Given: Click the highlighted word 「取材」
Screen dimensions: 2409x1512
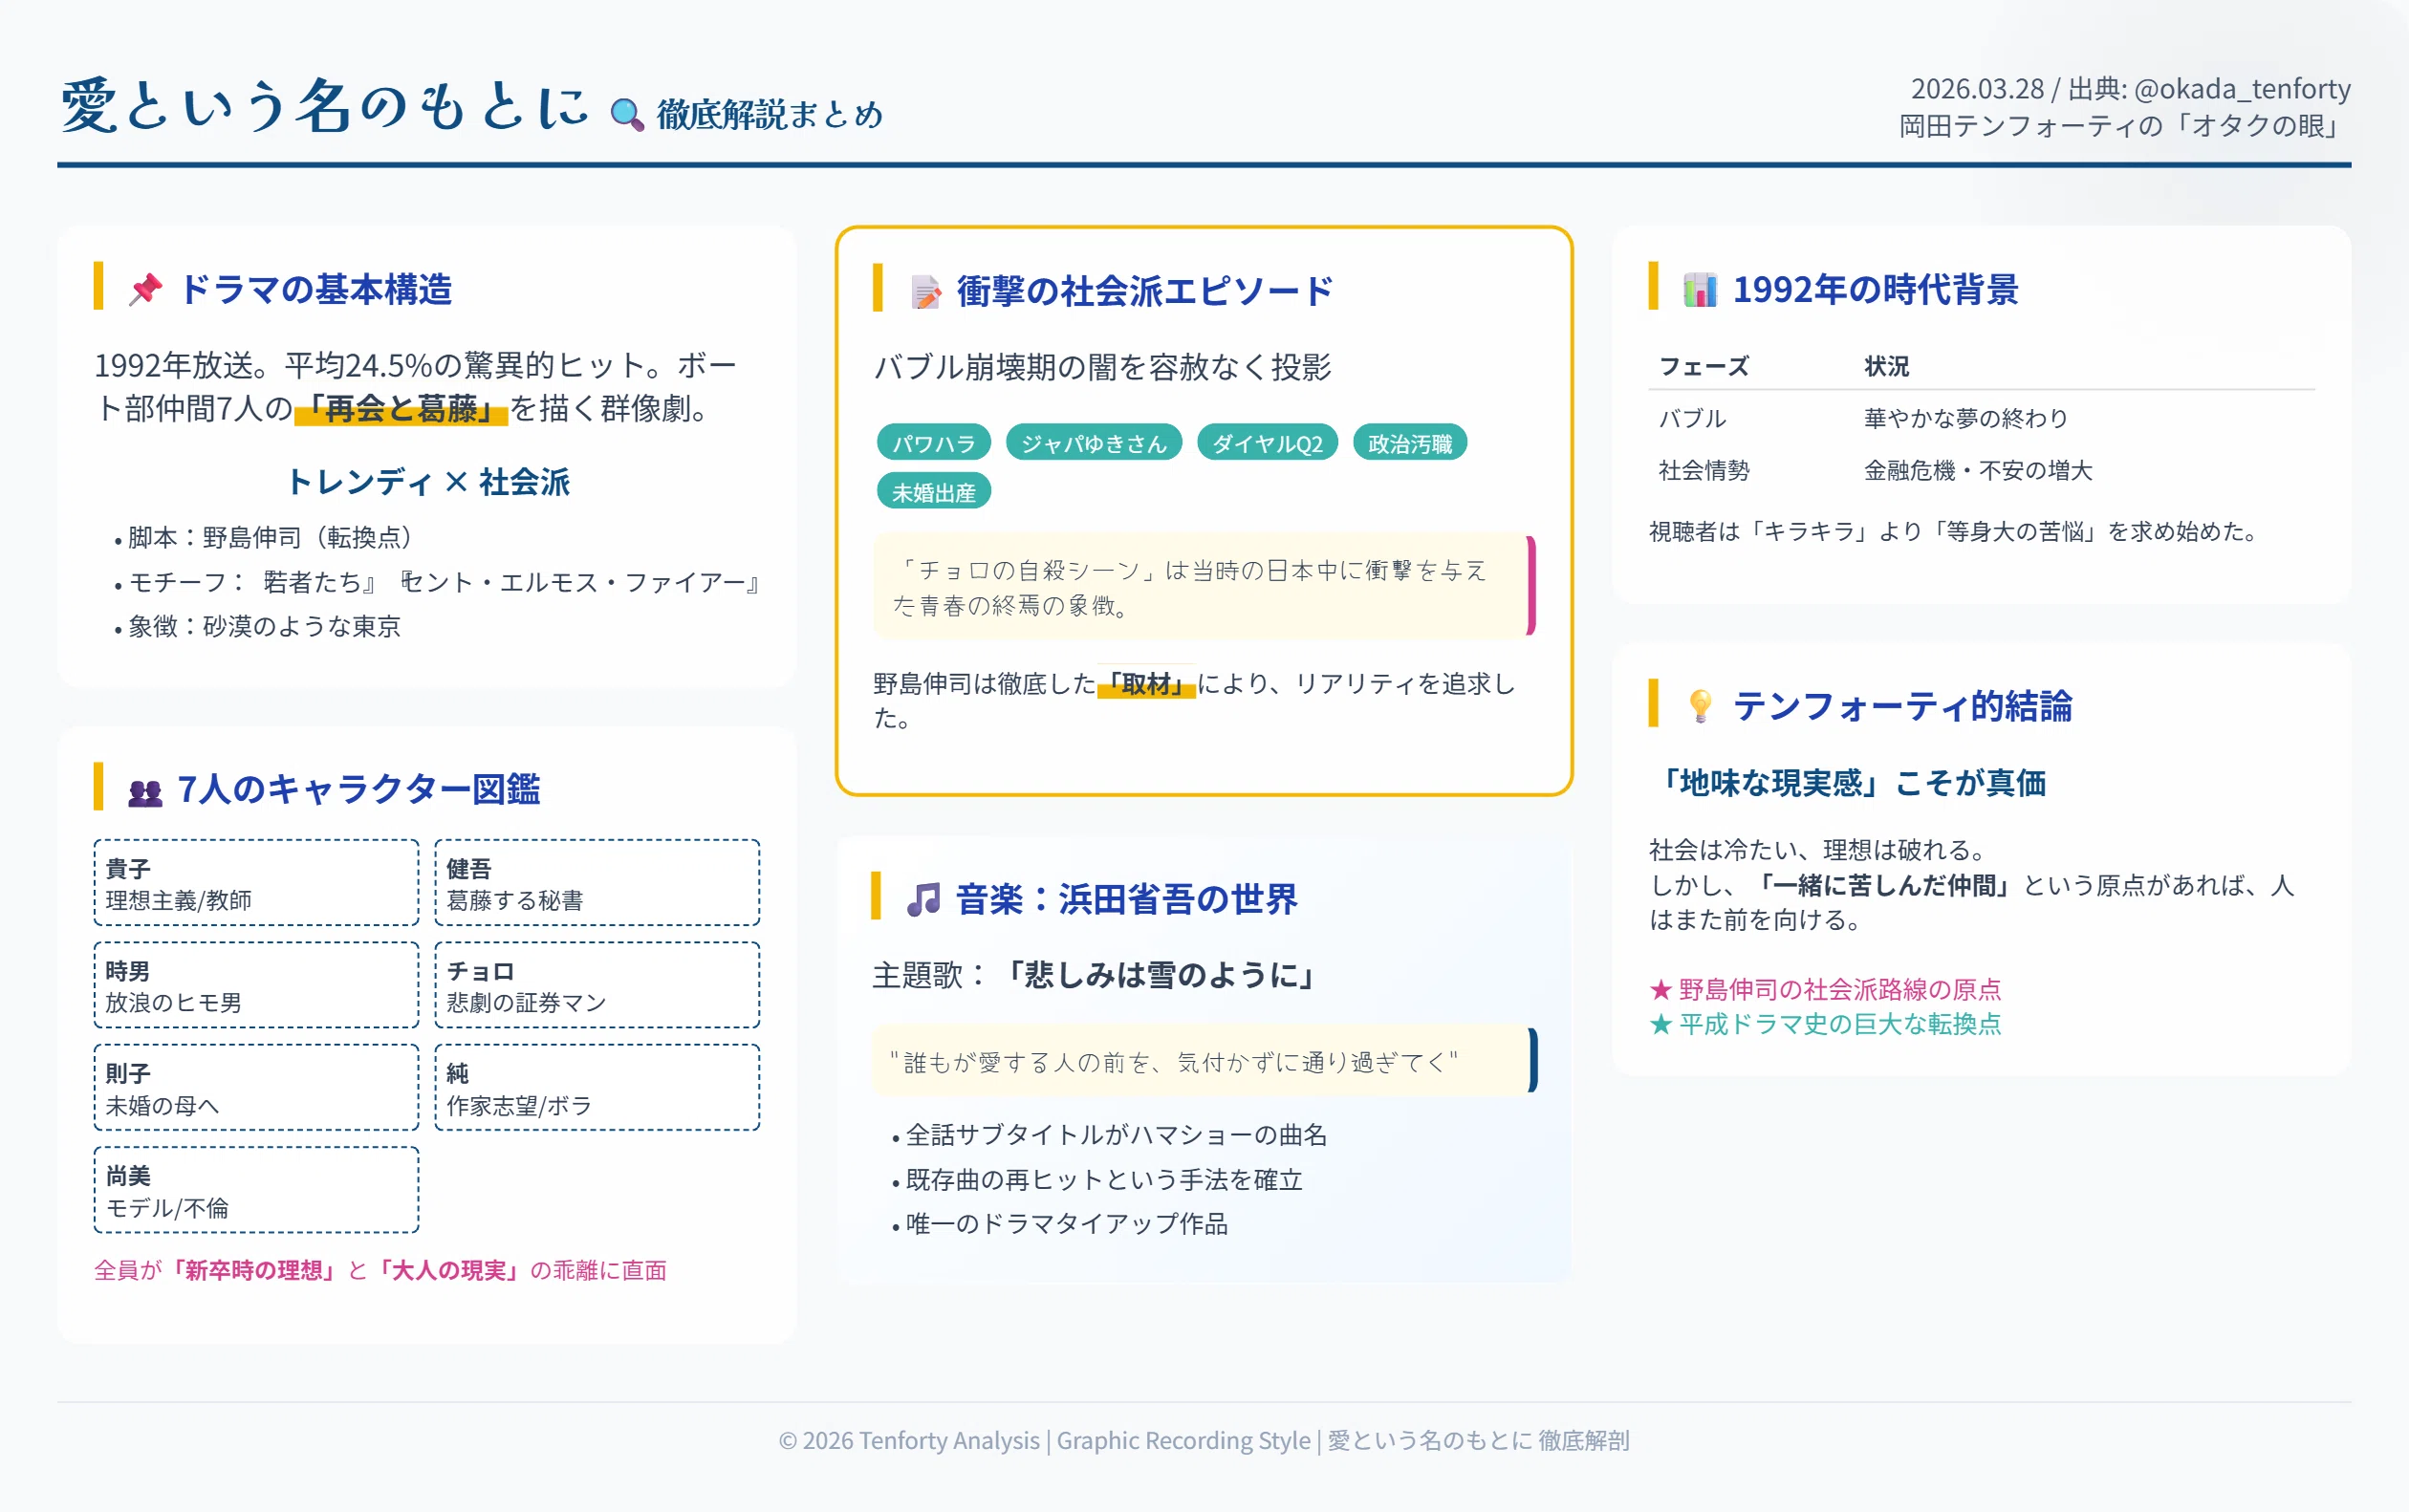Looking at the screenshot, I should tap(1146, 684).
